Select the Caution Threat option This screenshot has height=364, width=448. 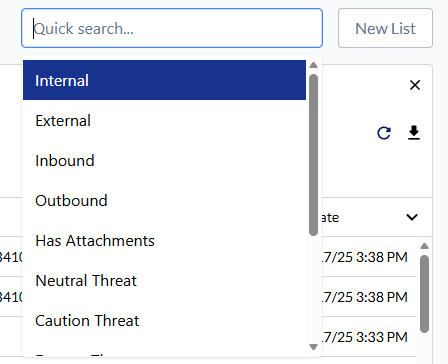(x=164, y=320)
